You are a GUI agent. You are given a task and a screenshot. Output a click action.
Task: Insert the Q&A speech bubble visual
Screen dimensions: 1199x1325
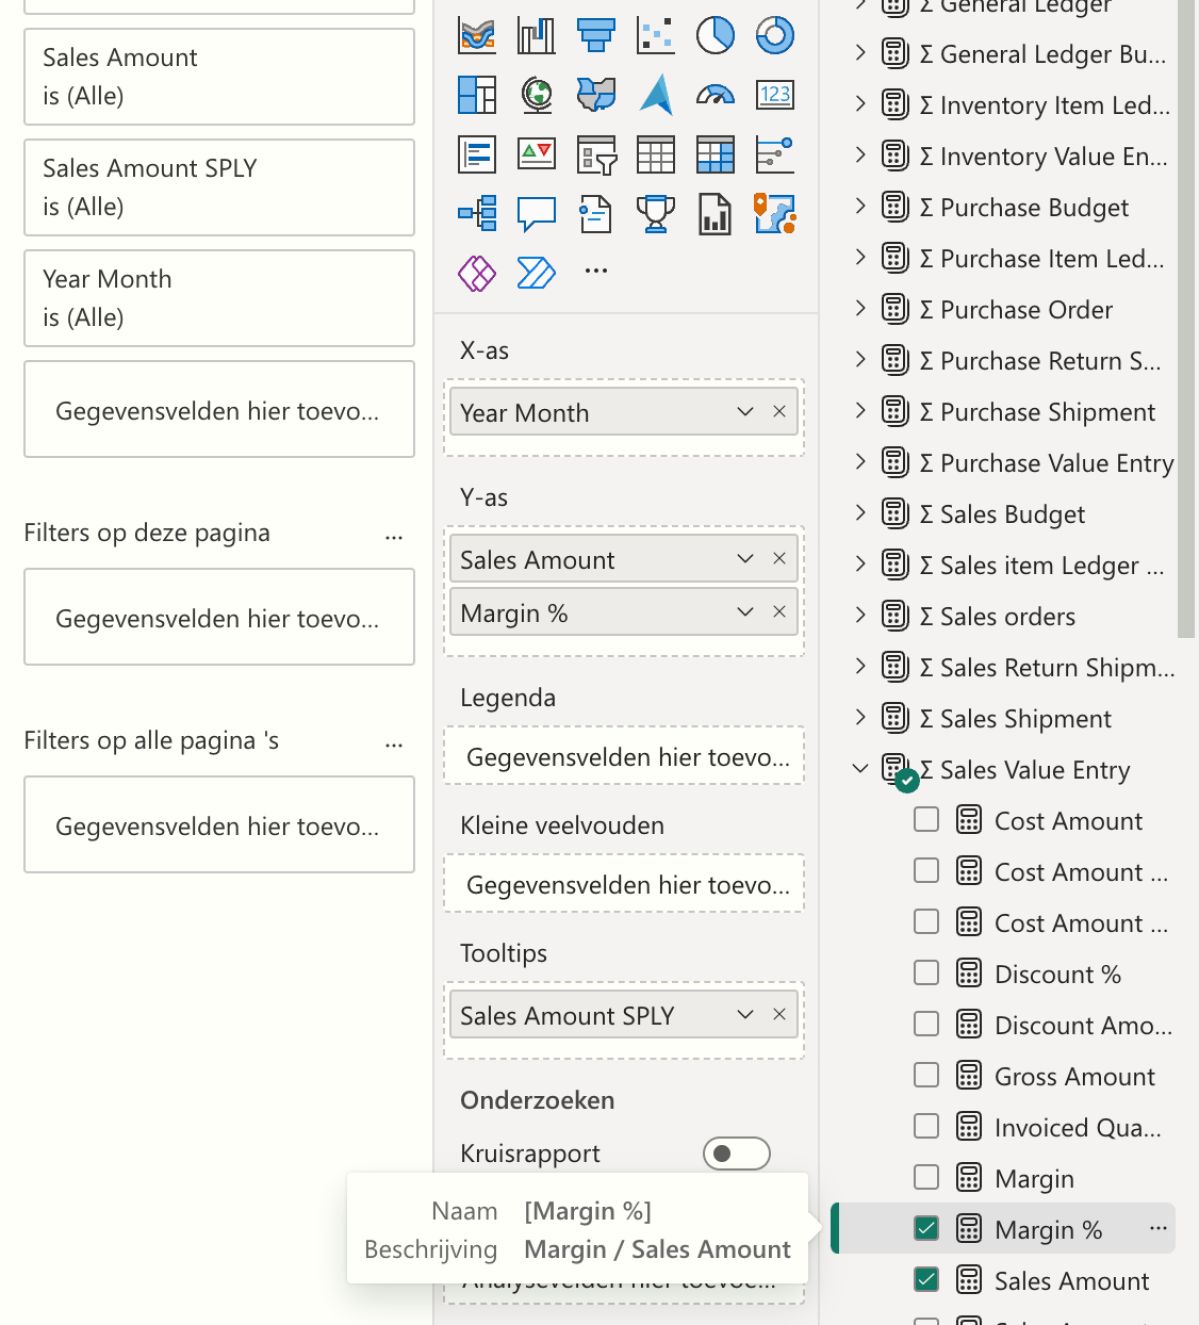pos(536,214)
